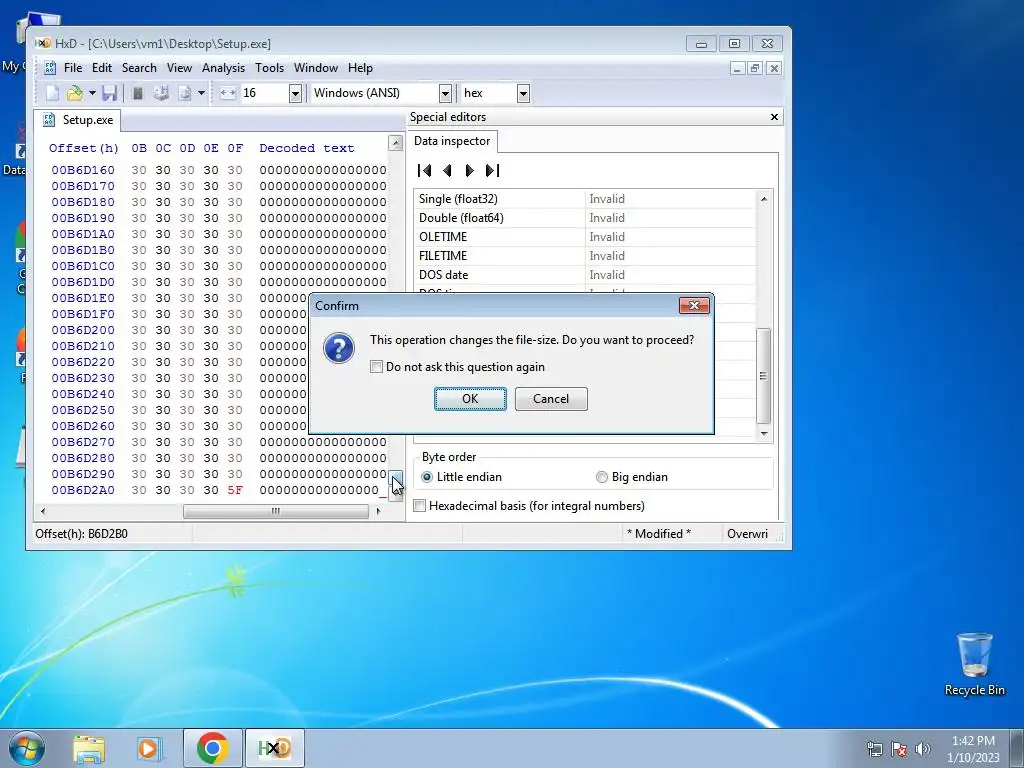
Task: Open the bytes per row dropdown
Action: pos(295,93)
